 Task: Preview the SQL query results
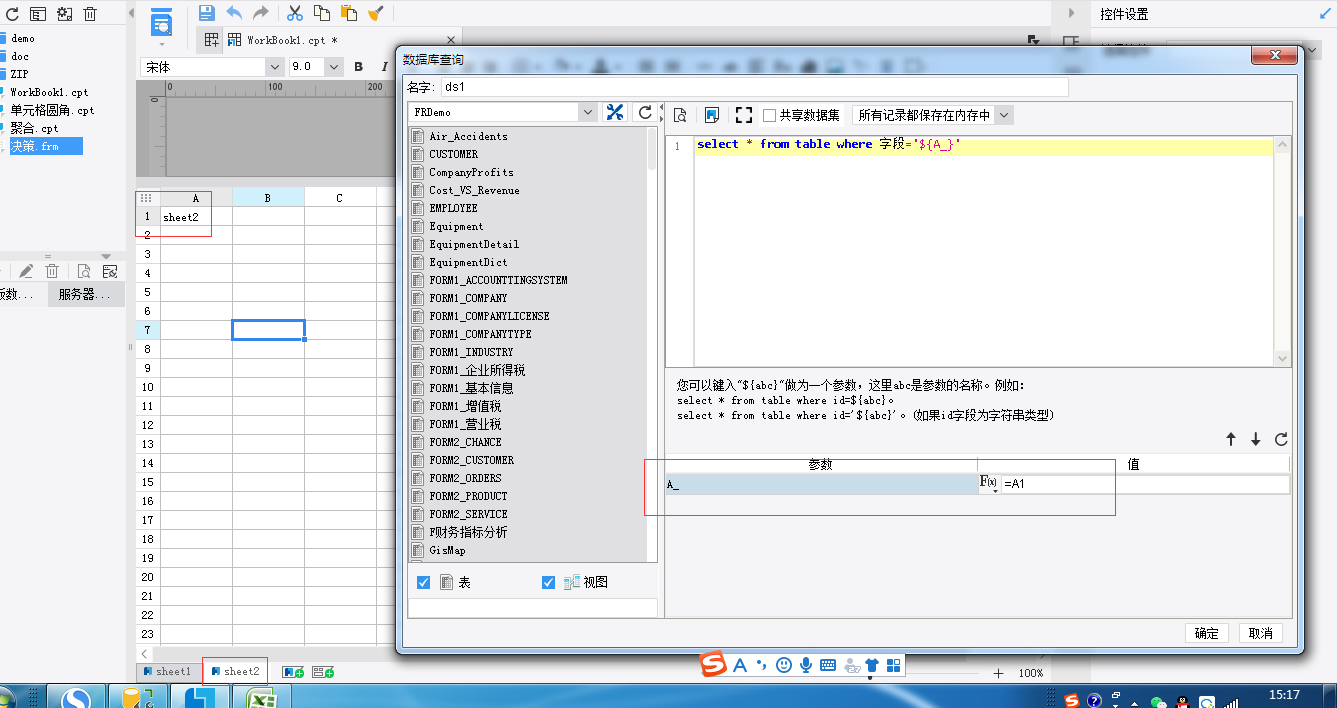680,115
